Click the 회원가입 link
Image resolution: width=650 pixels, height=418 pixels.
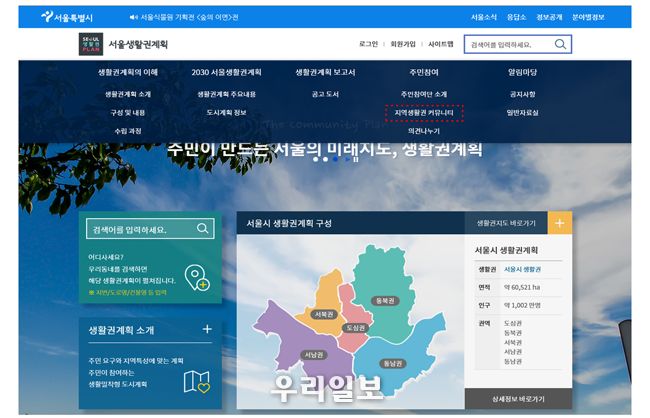click(403, 44)
